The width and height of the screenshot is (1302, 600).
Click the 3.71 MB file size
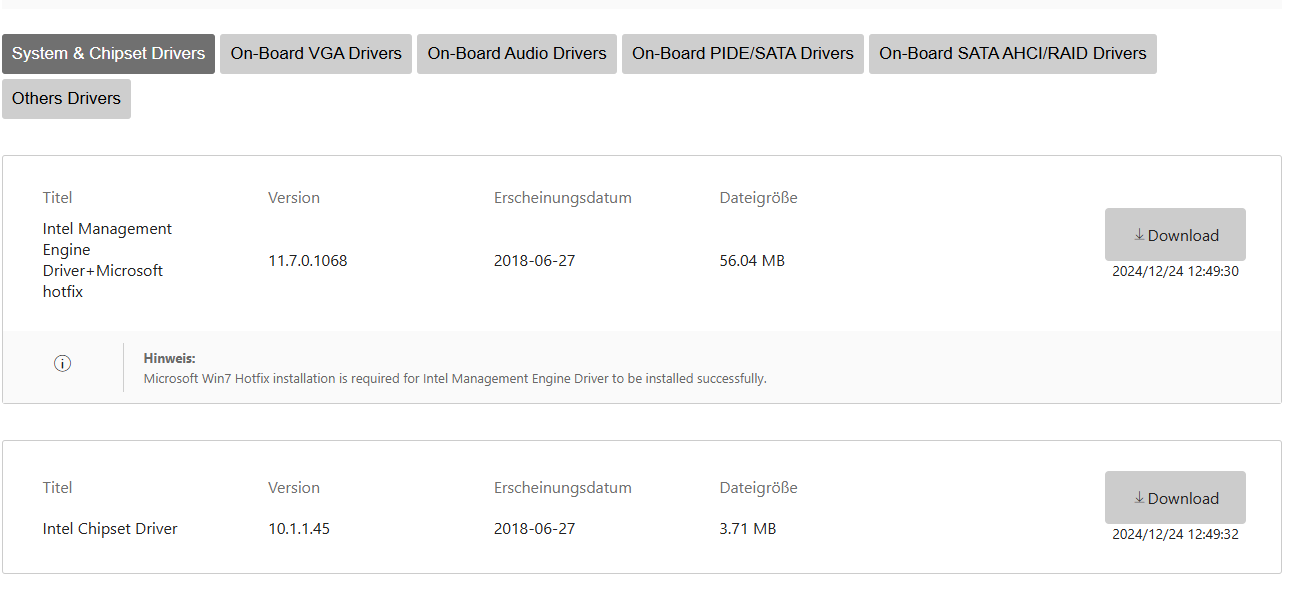tap(748, 529)
